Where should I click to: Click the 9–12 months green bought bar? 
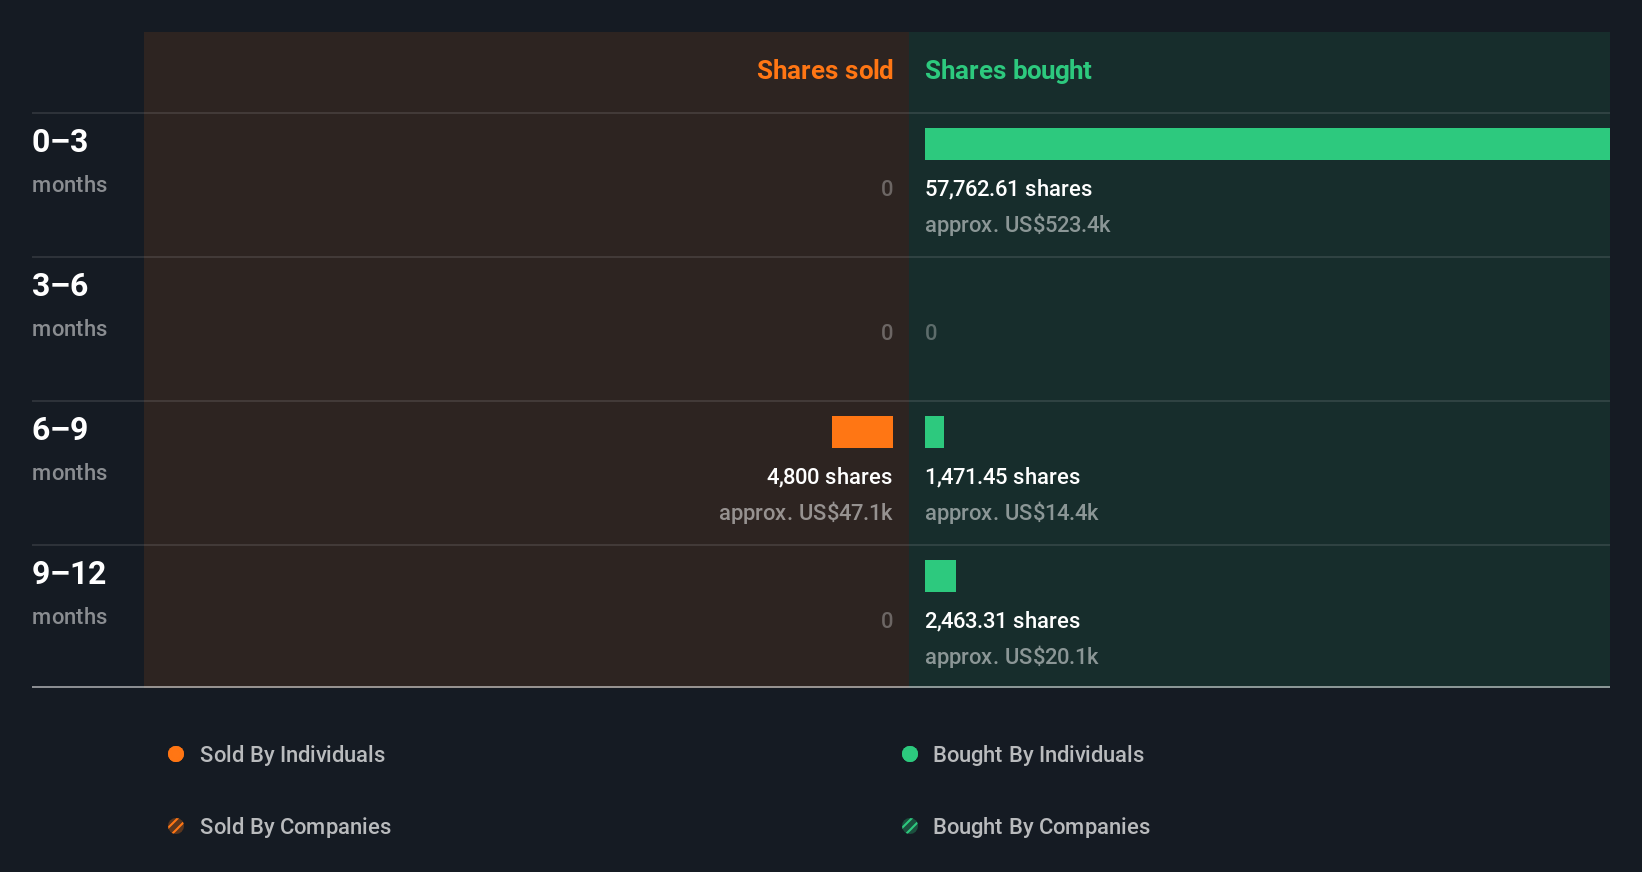940,576
